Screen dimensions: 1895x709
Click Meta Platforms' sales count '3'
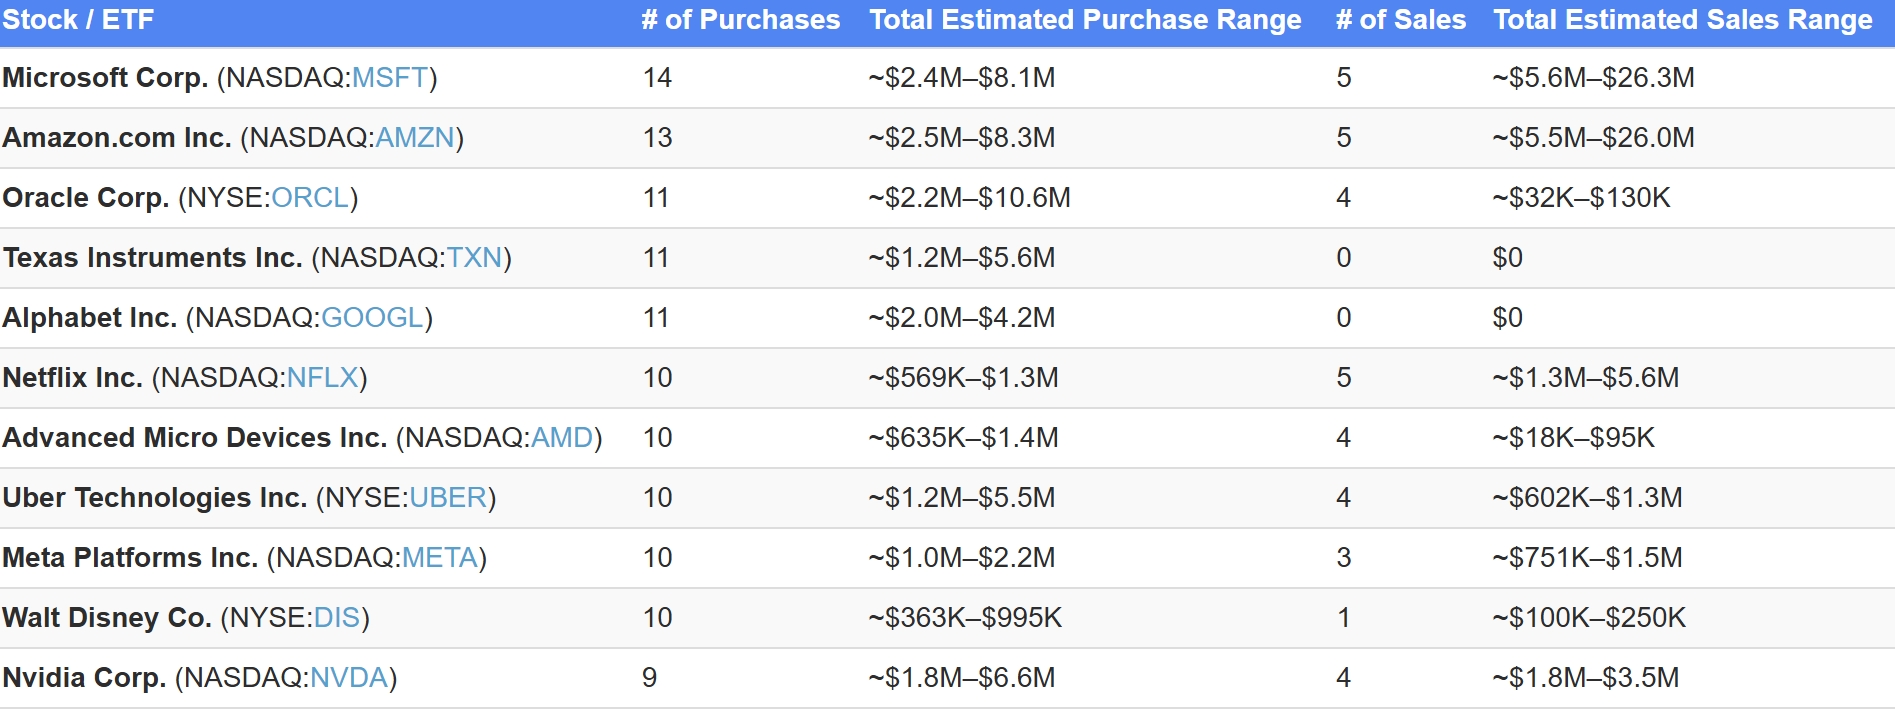tap(1344, 558)
